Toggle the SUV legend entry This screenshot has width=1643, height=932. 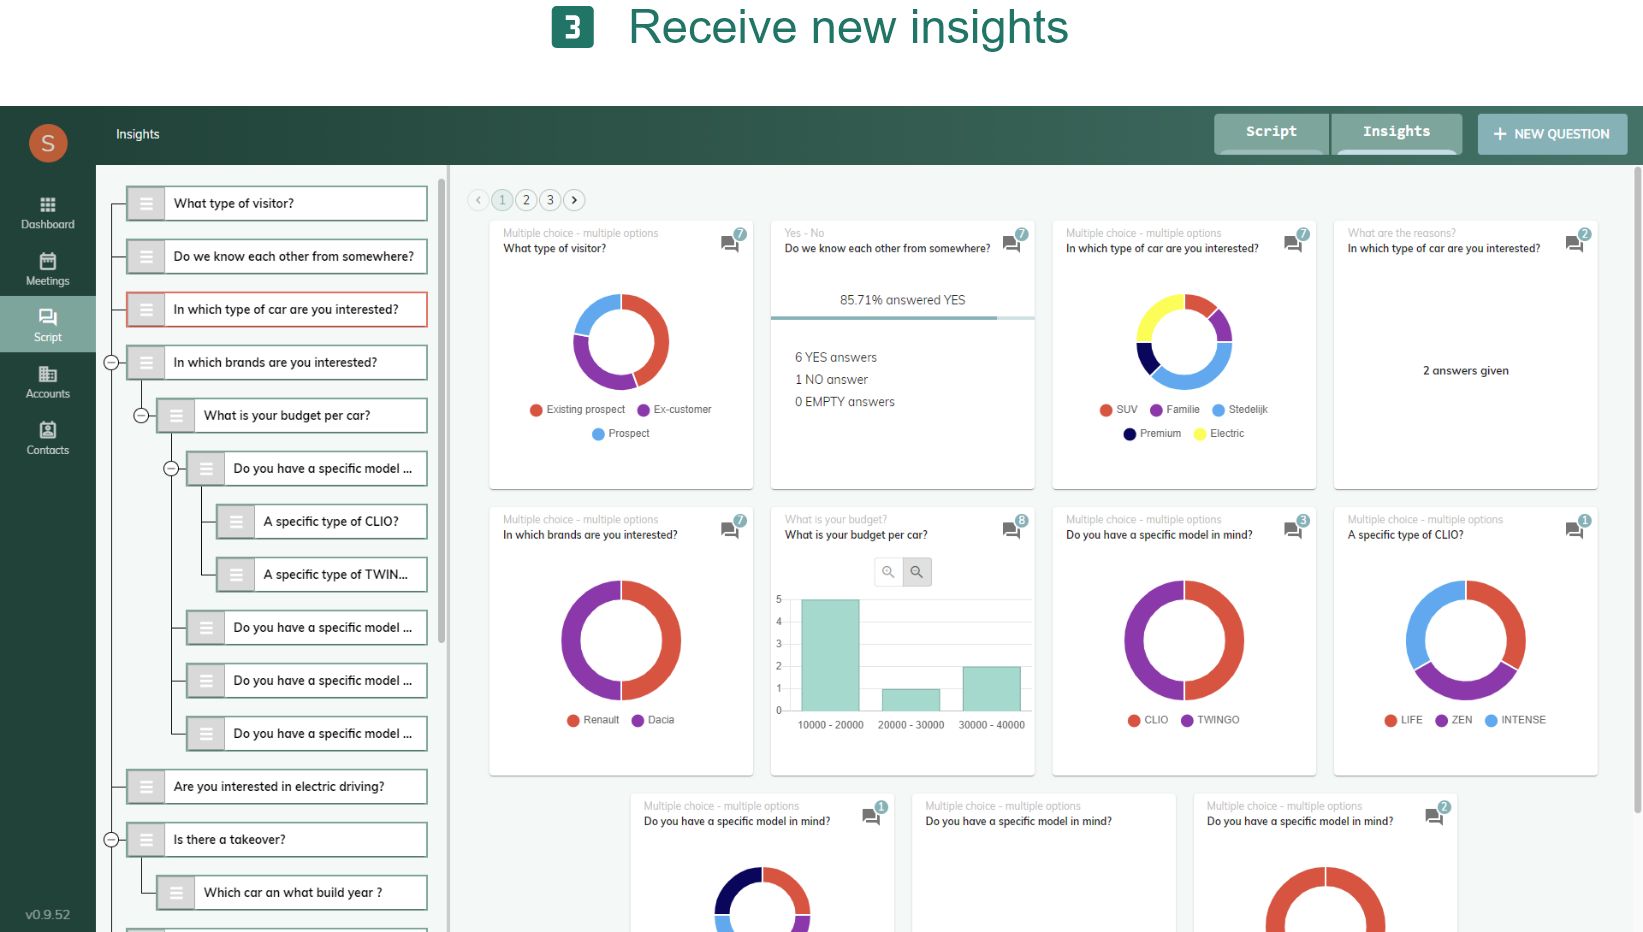(1118, 410)
